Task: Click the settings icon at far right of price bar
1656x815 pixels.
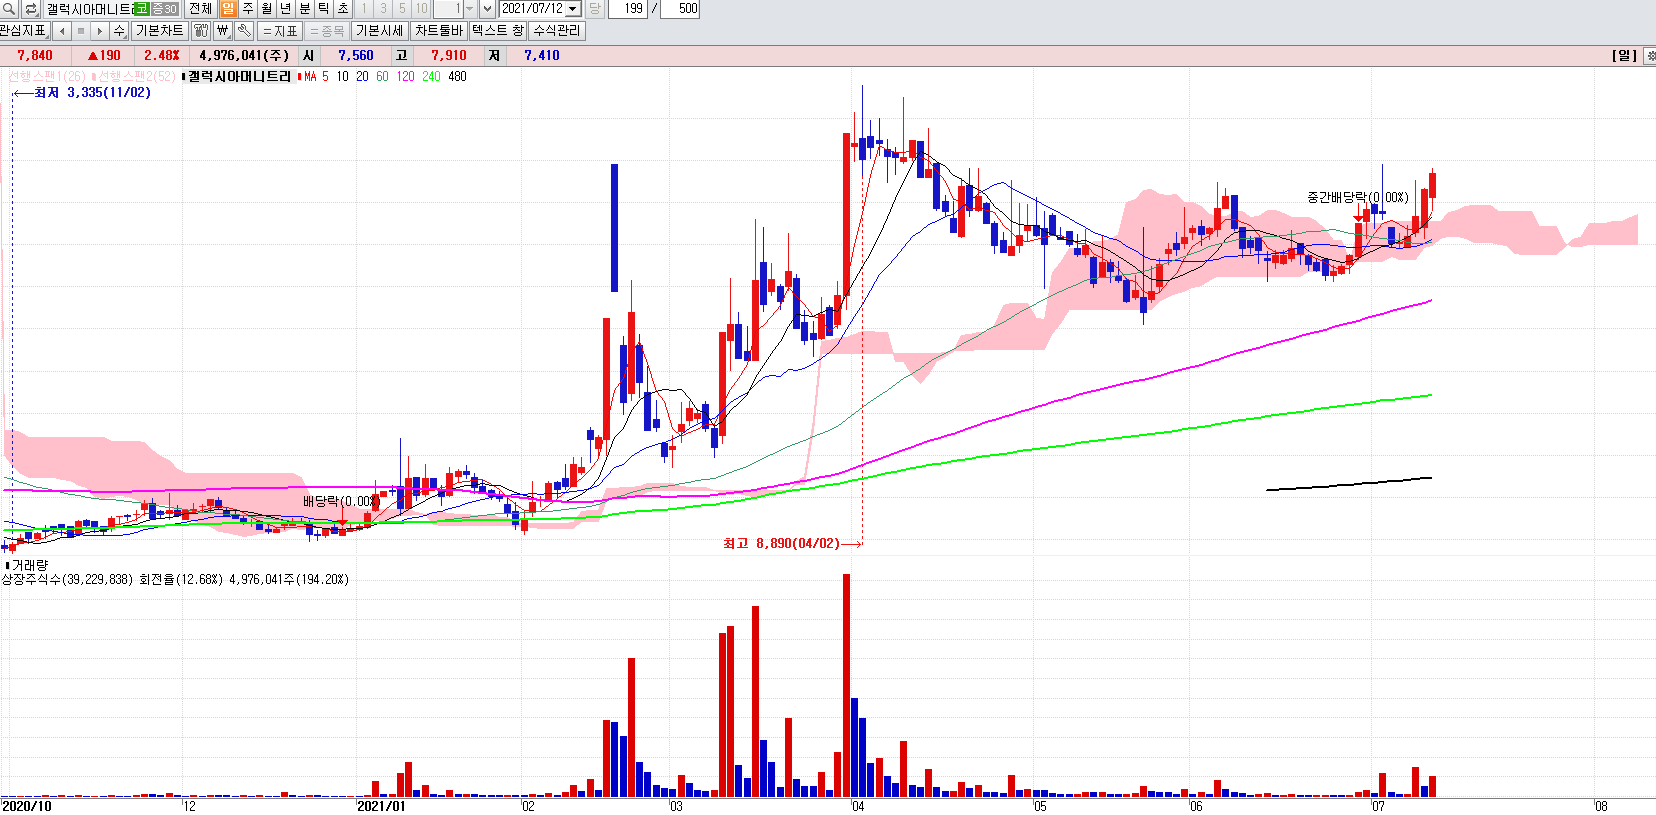Action: click(x=1650, y=56)
